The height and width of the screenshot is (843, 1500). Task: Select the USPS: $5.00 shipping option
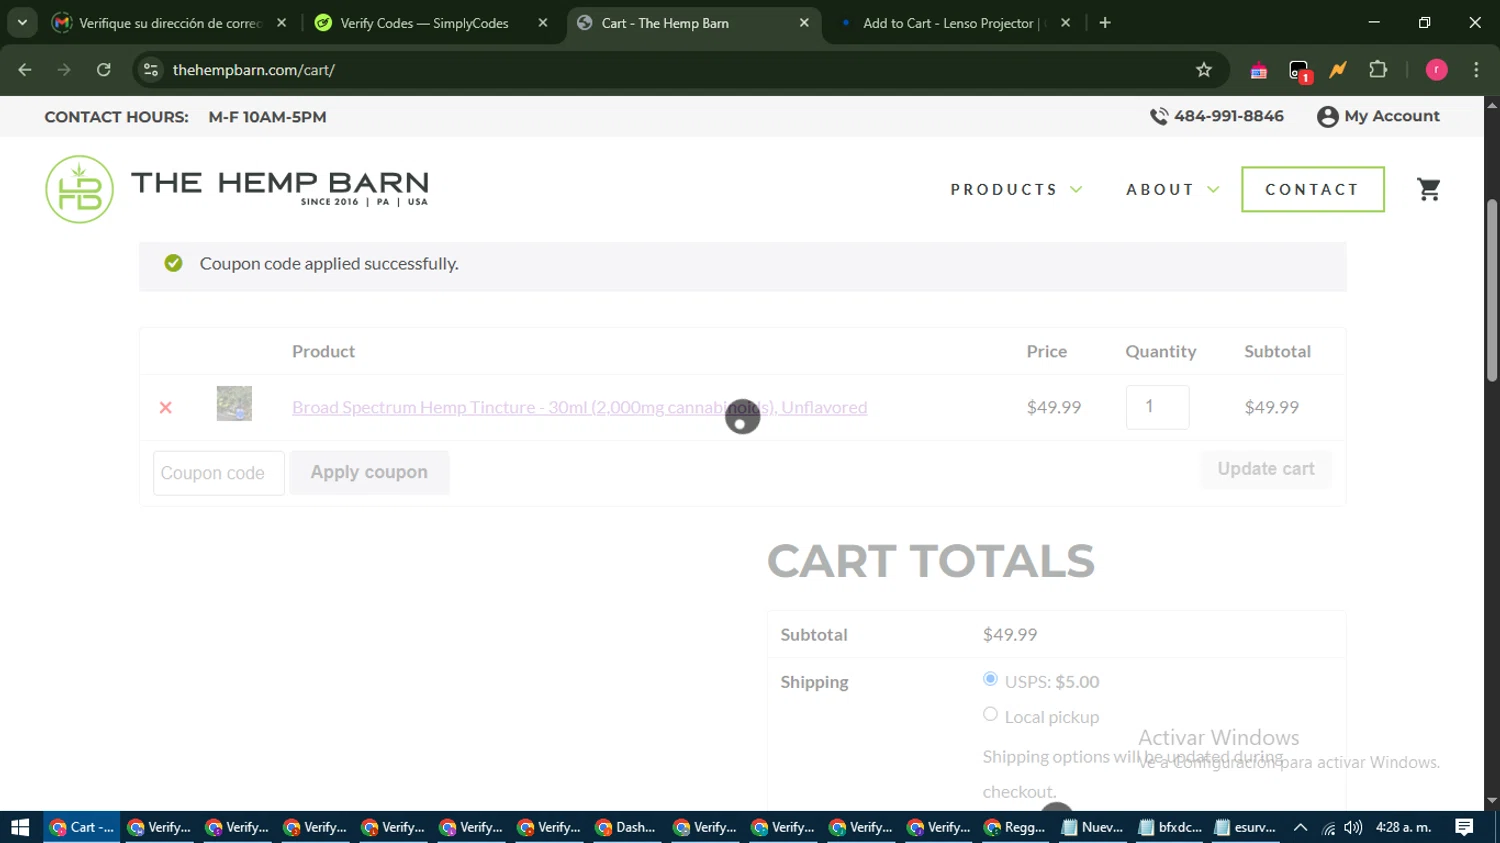click(x=990, y=679)
